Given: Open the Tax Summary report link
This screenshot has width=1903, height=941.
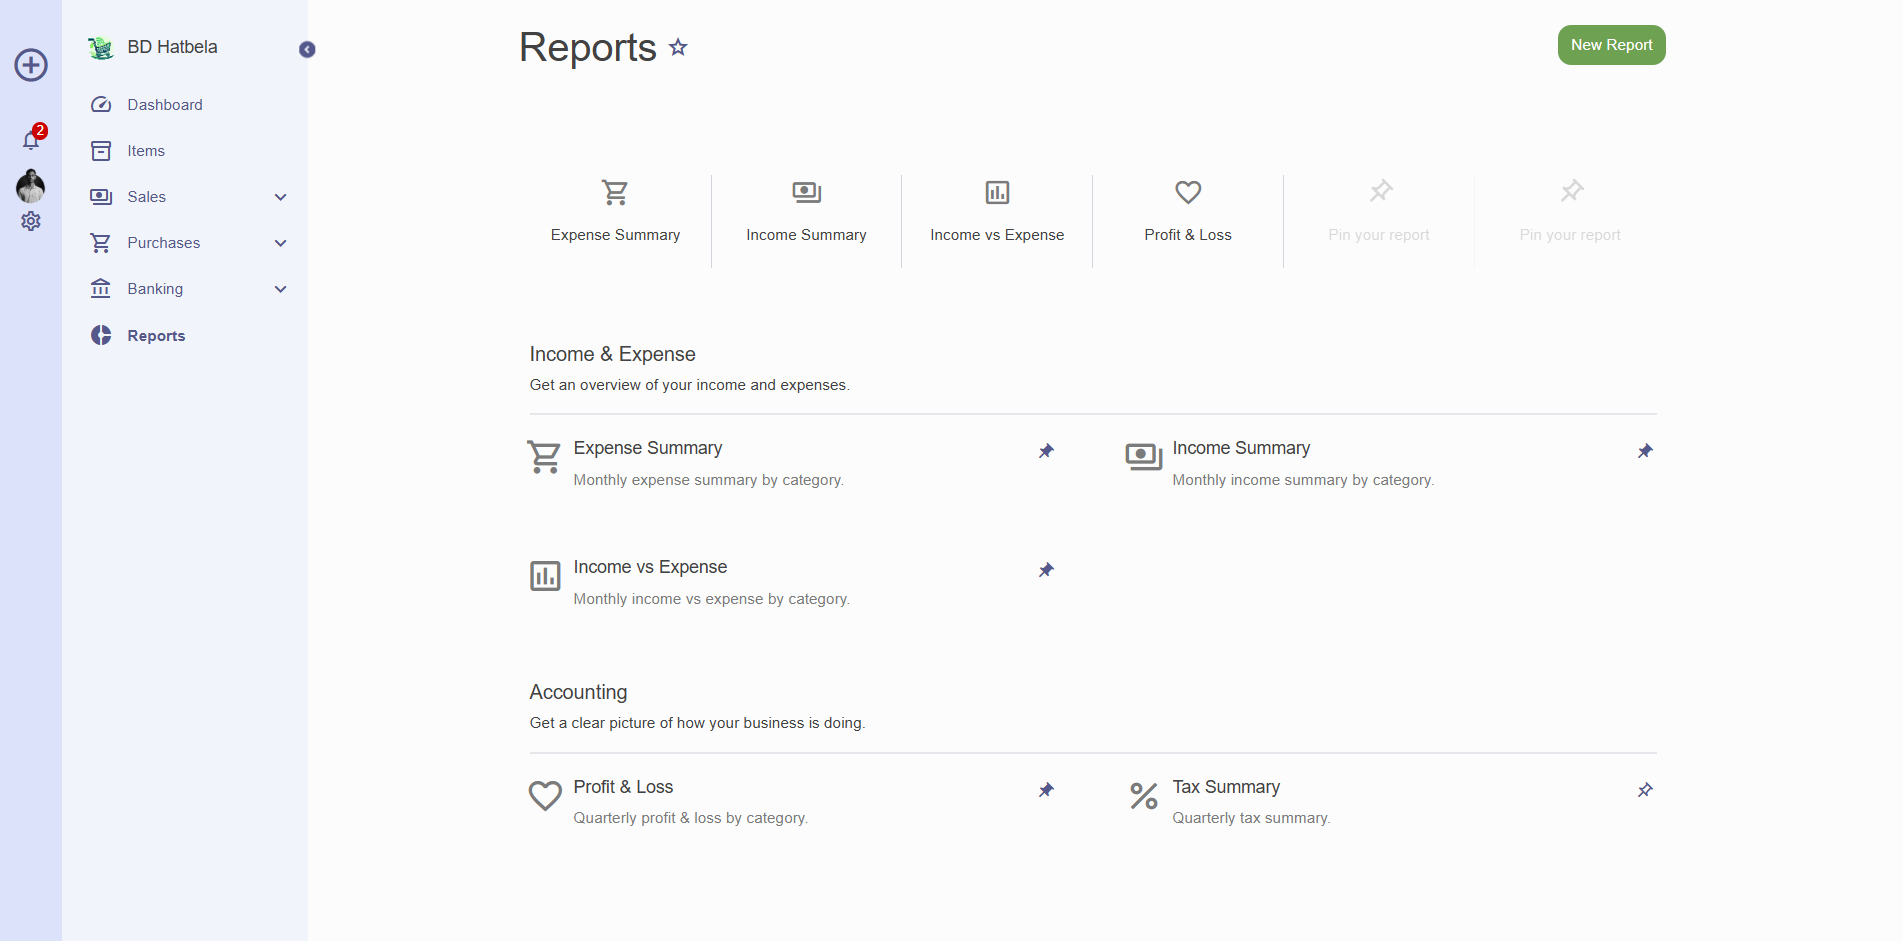Looking at the screenshot, I should 1226,787.
